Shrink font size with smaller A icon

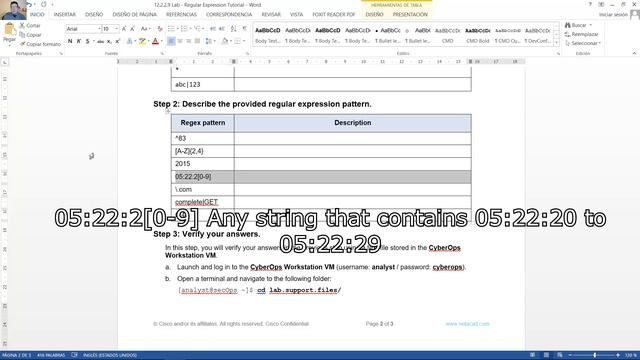[133, 29]
